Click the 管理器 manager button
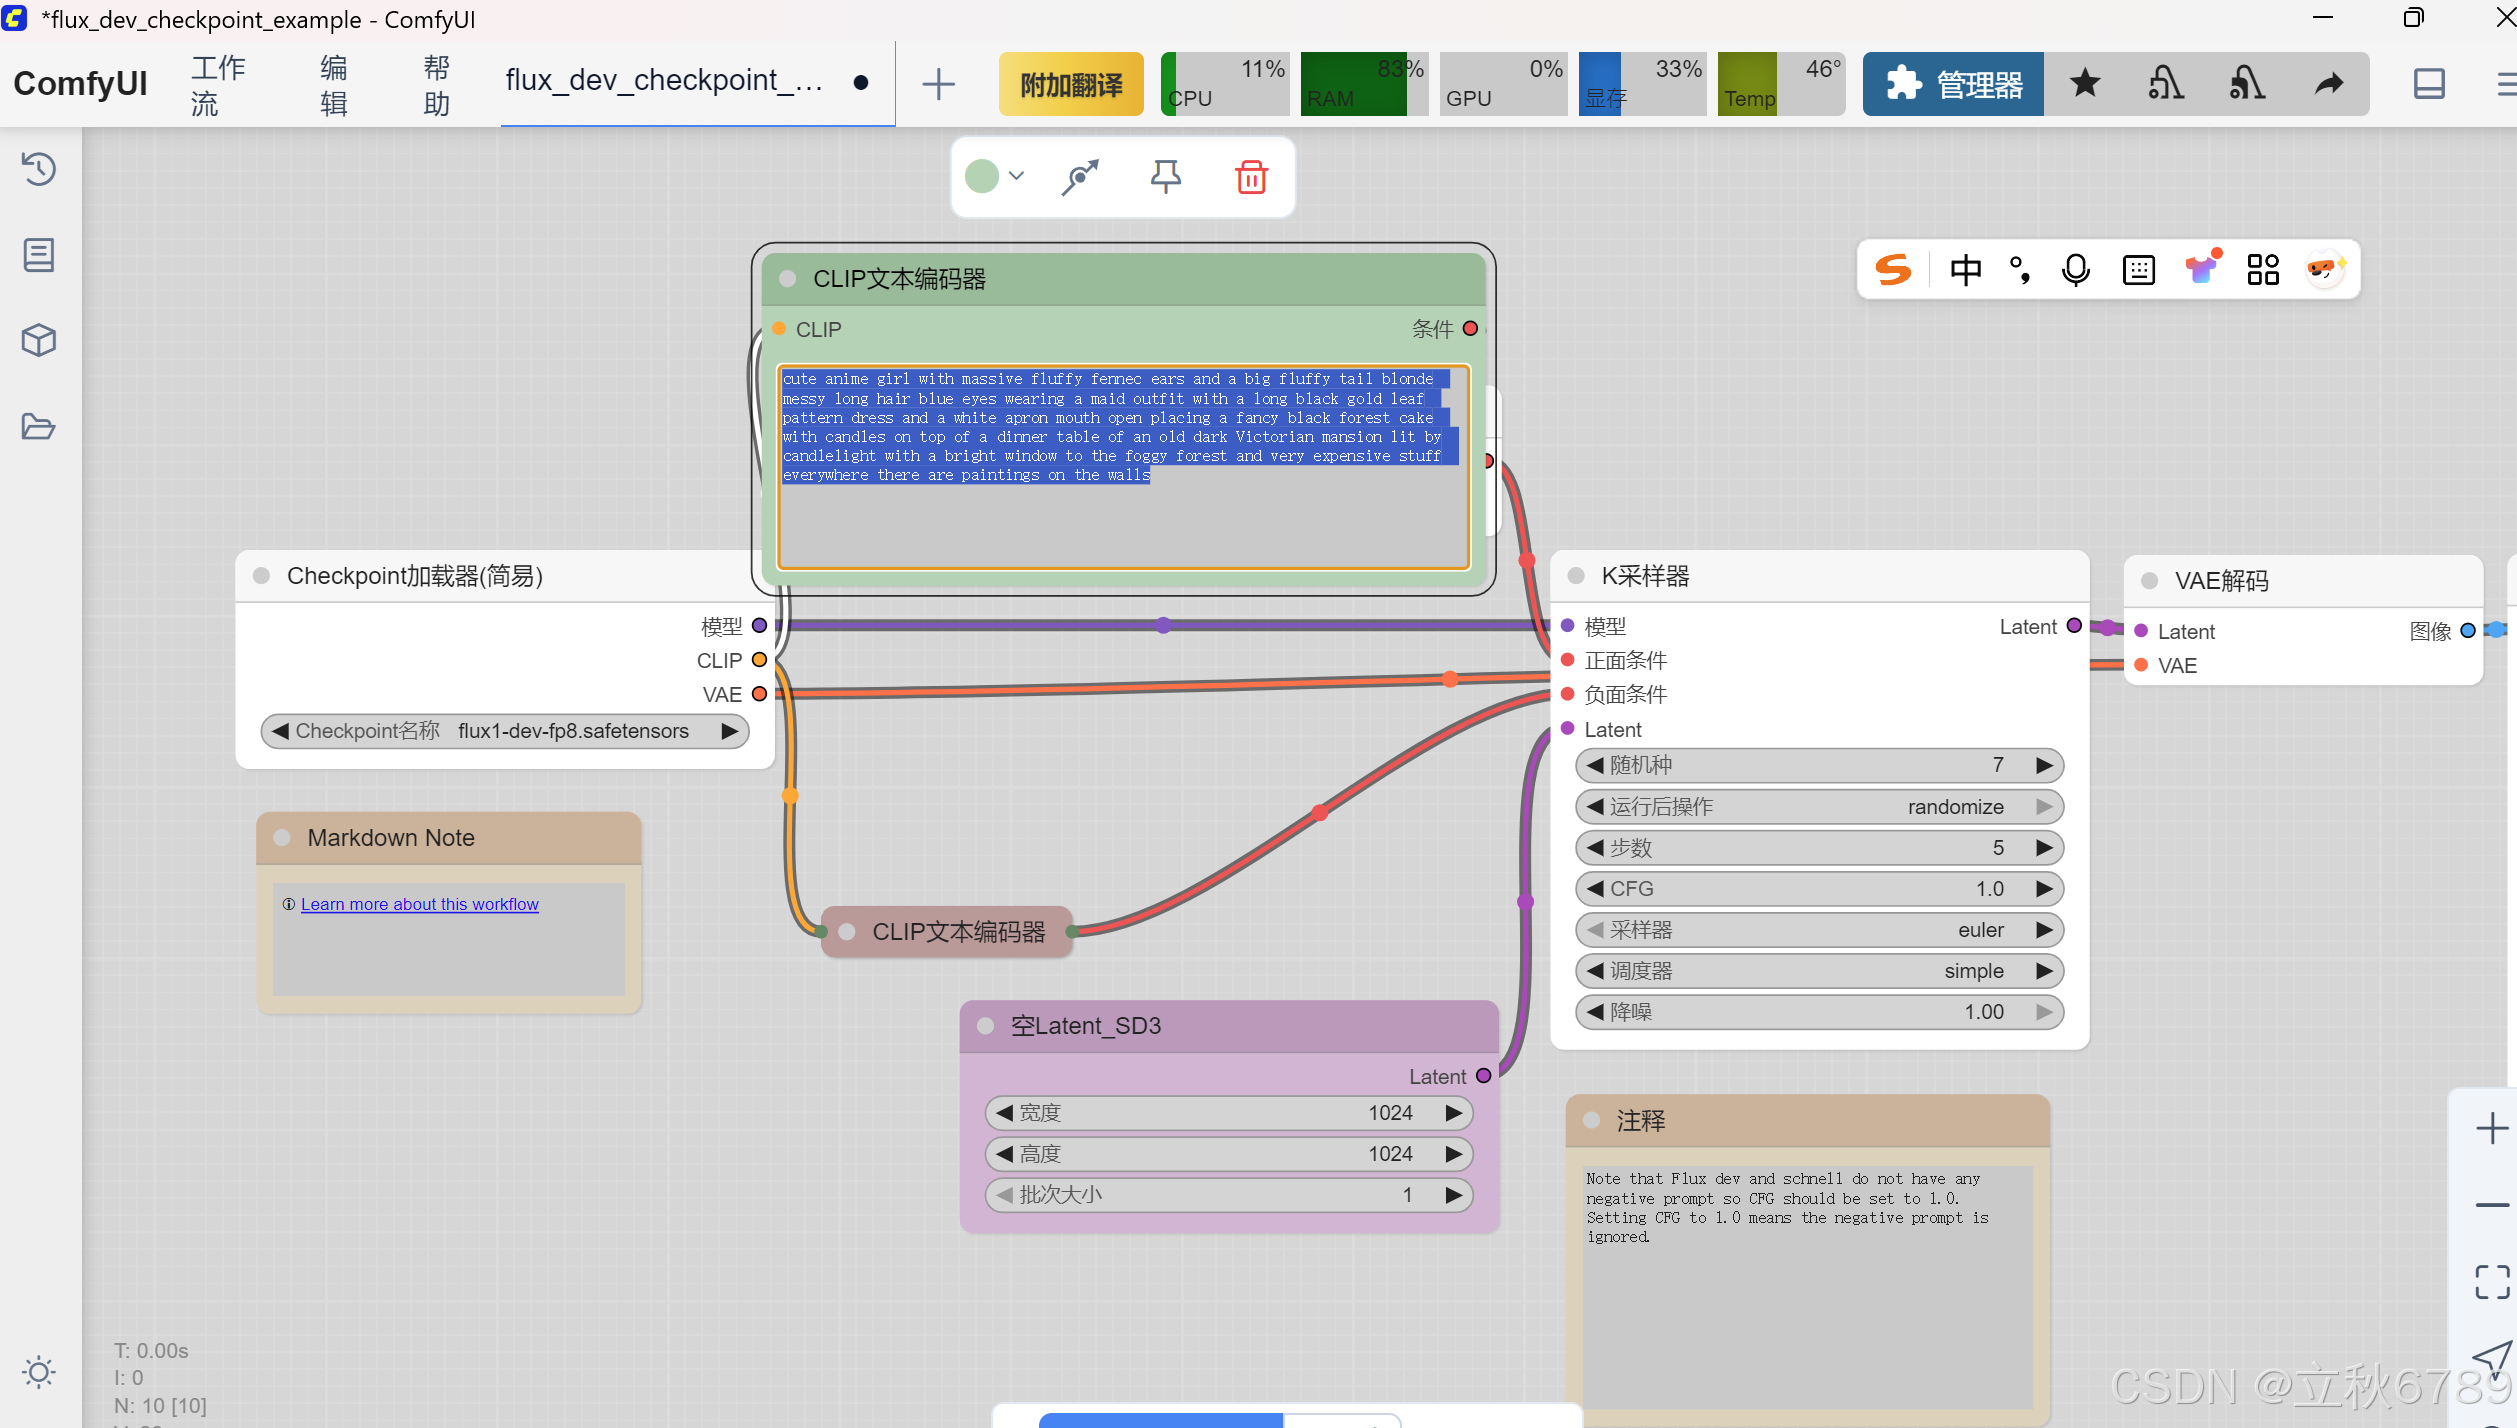The image size is (2517, 1428). pyautogui.click(x=1953, y=85)
